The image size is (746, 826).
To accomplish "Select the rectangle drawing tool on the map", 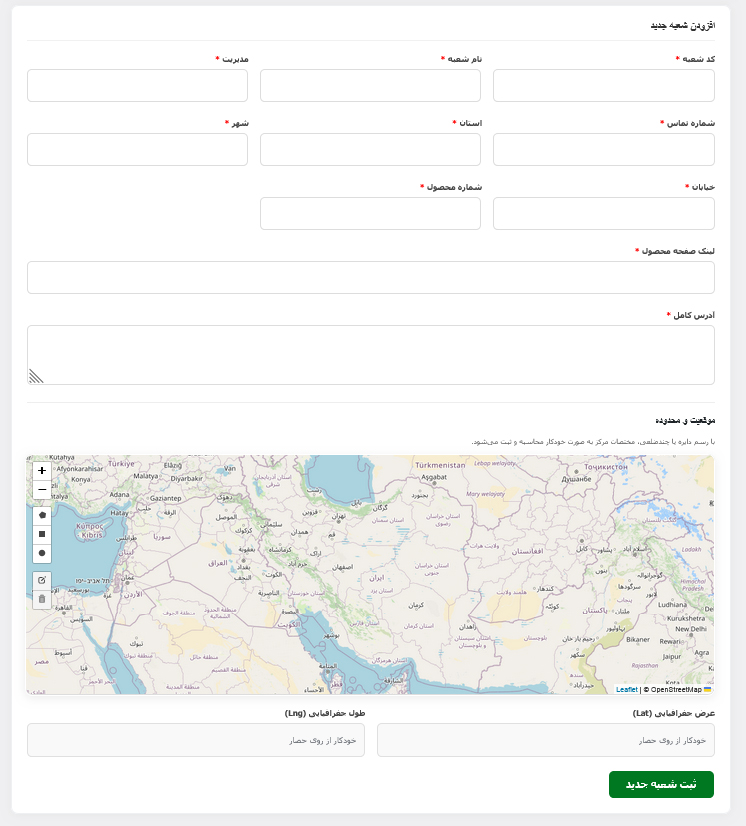I will pos(40,534).
